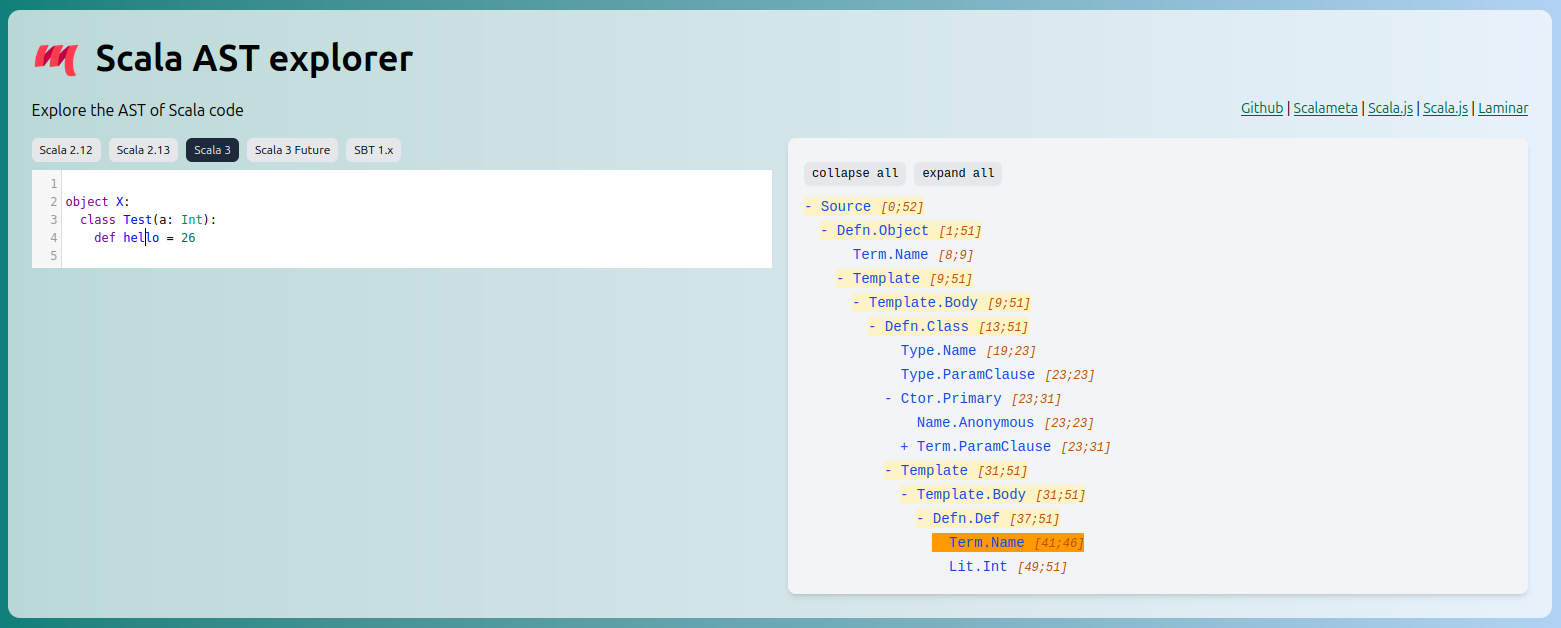Image resolution: width=1561 pixels, height=628 pixels.
Task: Click 'Explore the AST of Scala code' text
Action: (x=137, y=110)
